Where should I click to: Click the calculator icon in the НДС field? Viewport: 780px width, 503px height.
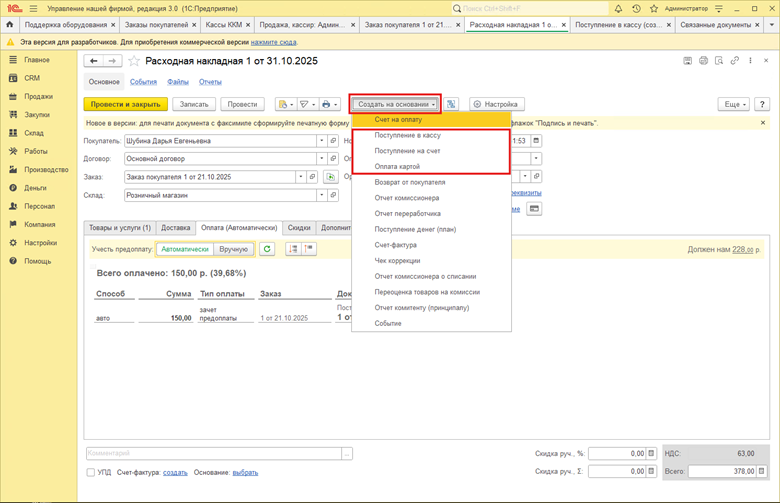click(x=651, y=453)
